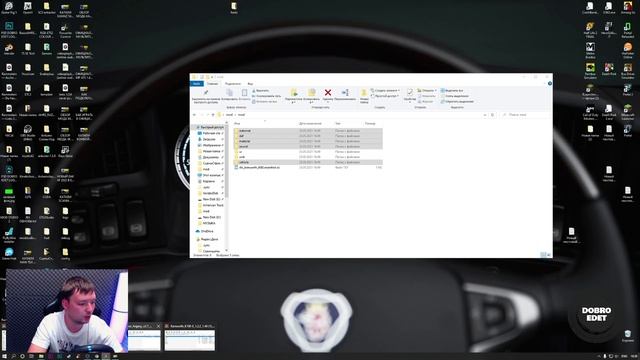This screenshot has width=640, height=360.
Task: Switch to the Вид ribbon tab
Action: (250, 84)
